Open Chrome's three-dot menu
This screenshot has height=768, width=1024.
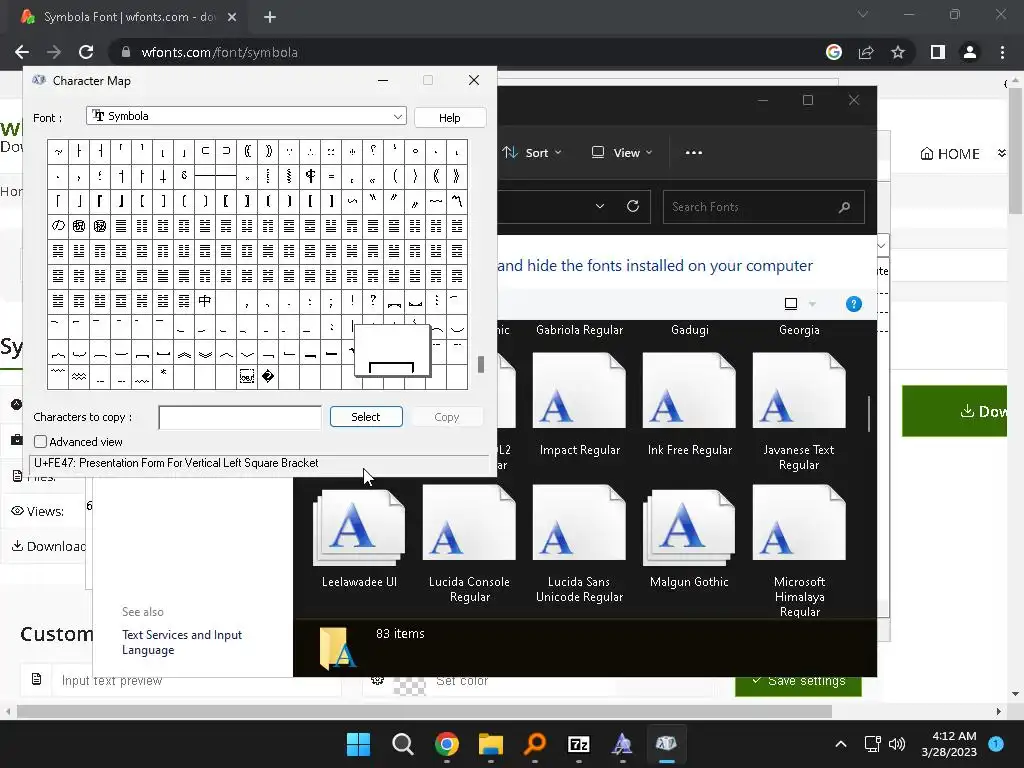pyautogui.click(x=1002, y=52)
